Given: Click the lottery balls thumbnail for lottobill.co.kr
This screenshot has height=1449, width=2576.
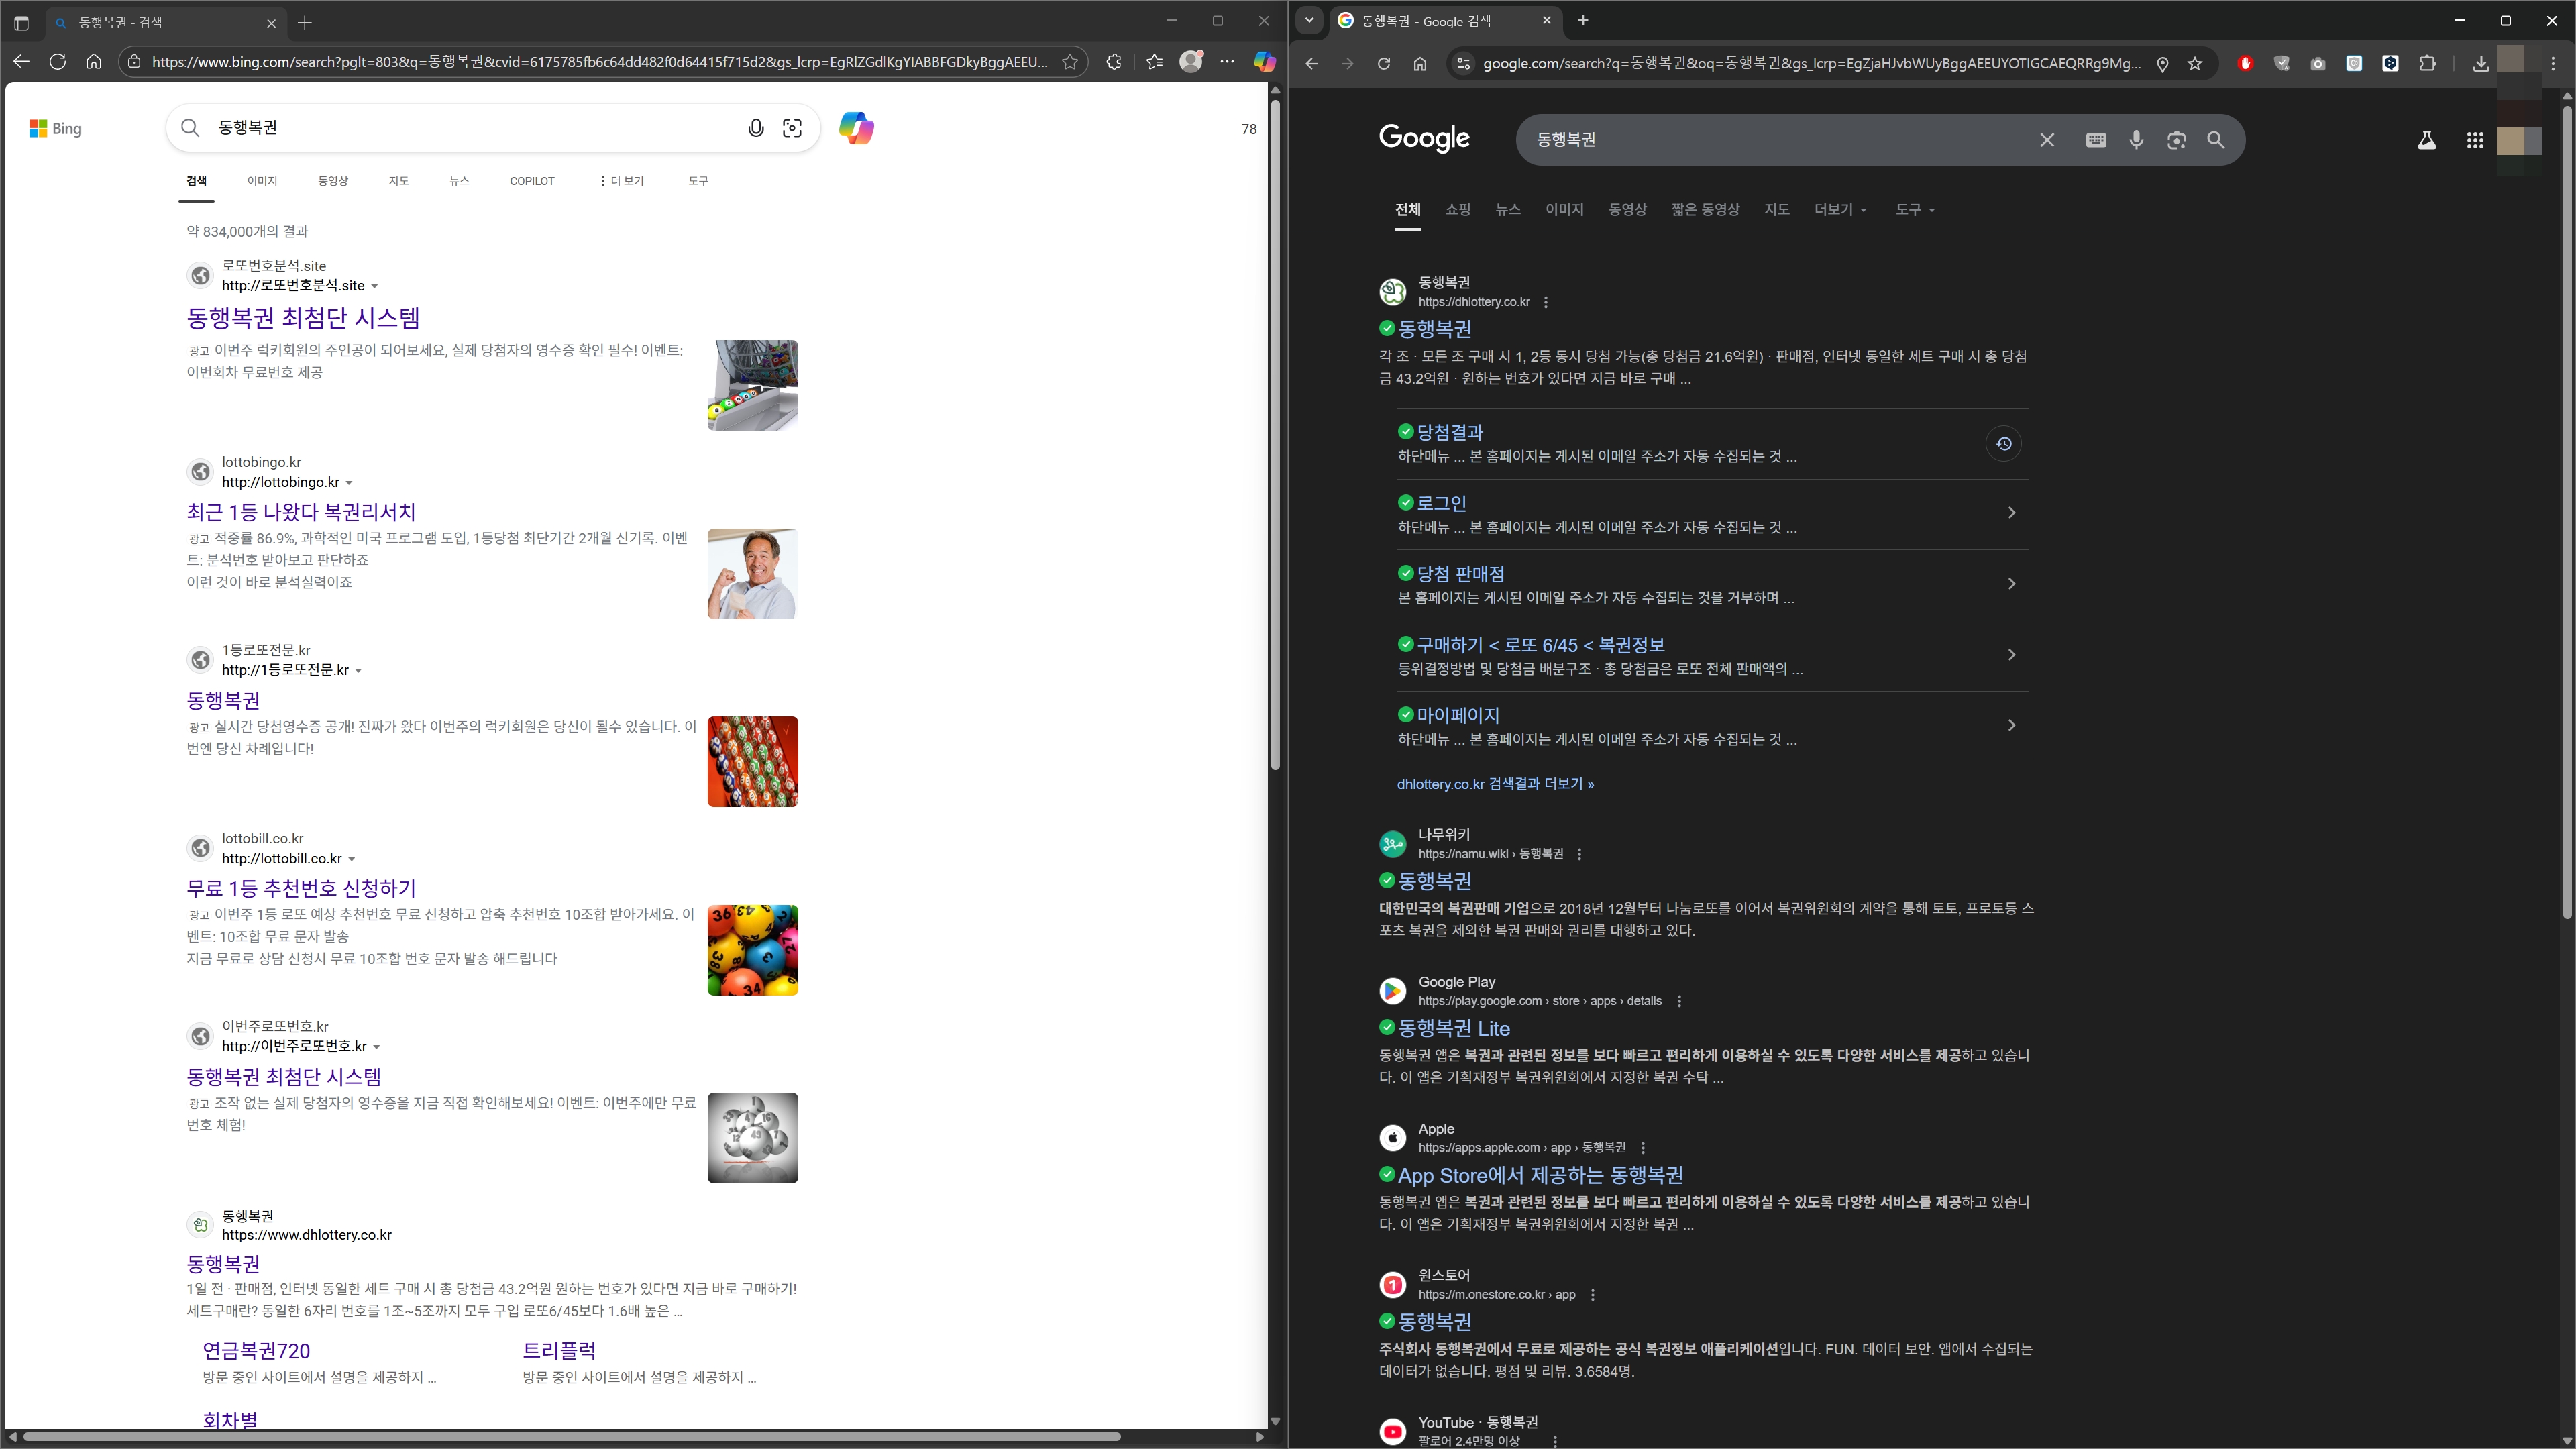Looking at the screenshot, I should [x=753, y=950].
